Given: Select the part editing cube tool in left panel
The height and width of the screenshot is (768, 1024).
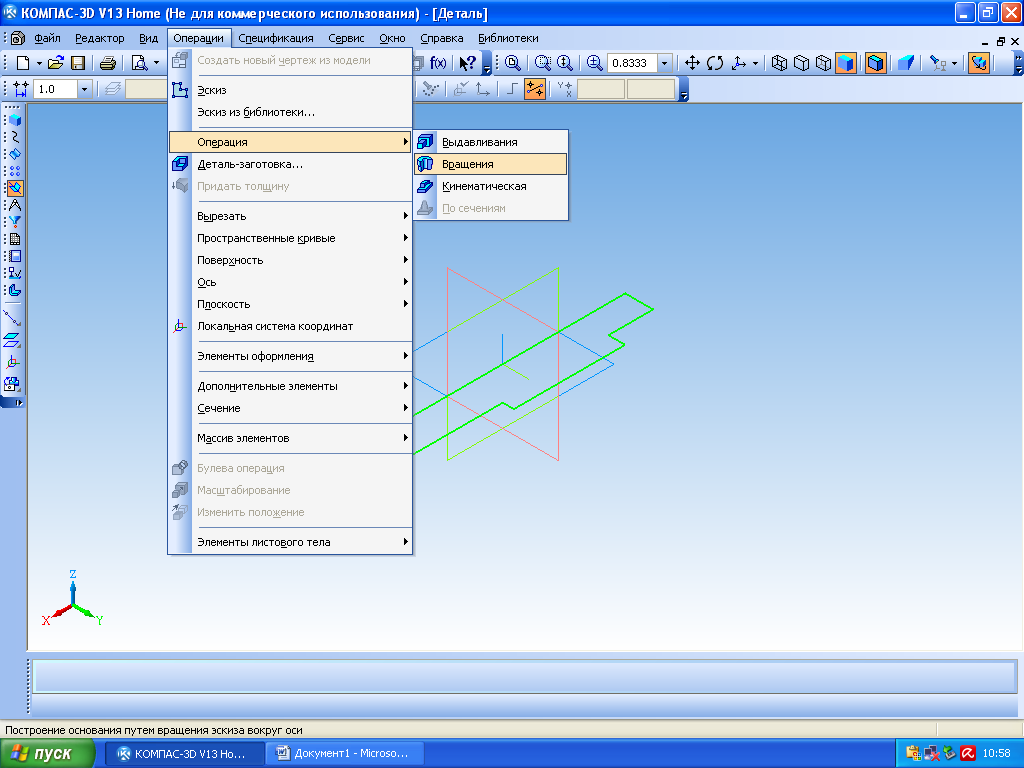Looking at the screenshot, I should point(14,120).
